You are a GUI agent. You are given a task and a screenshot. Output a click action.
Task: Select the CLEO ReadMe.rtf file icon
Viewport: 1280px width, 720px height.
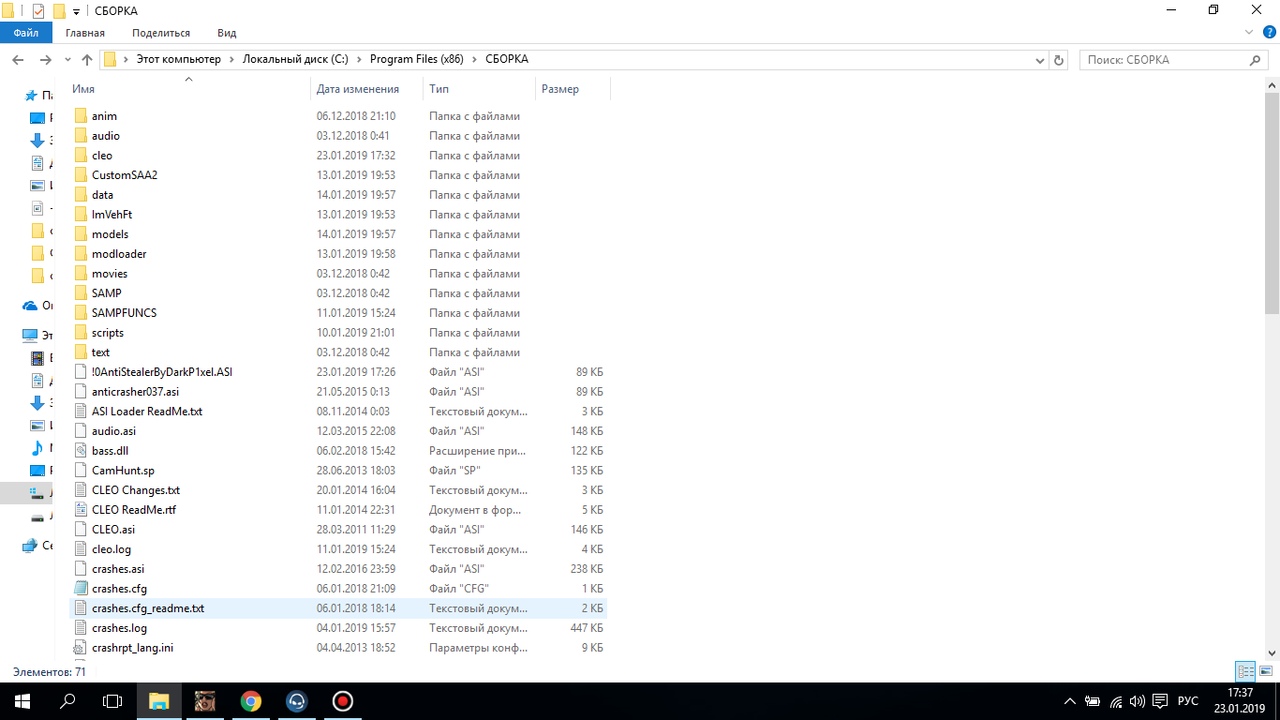(x=81, y=510)
